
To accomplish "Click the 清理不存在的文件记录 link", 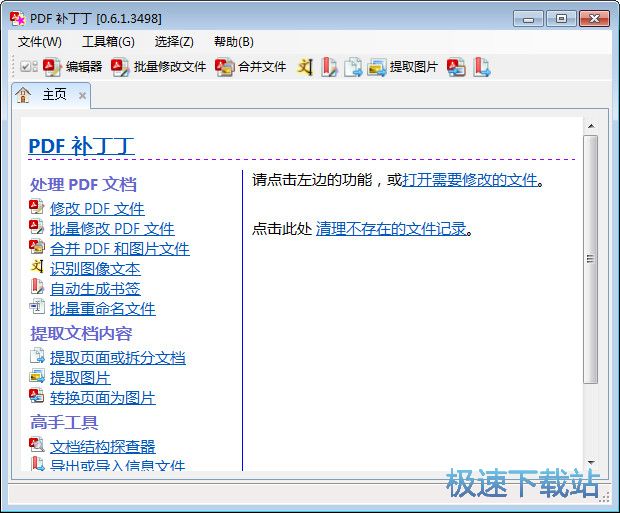I will click(x=391, y=229).
